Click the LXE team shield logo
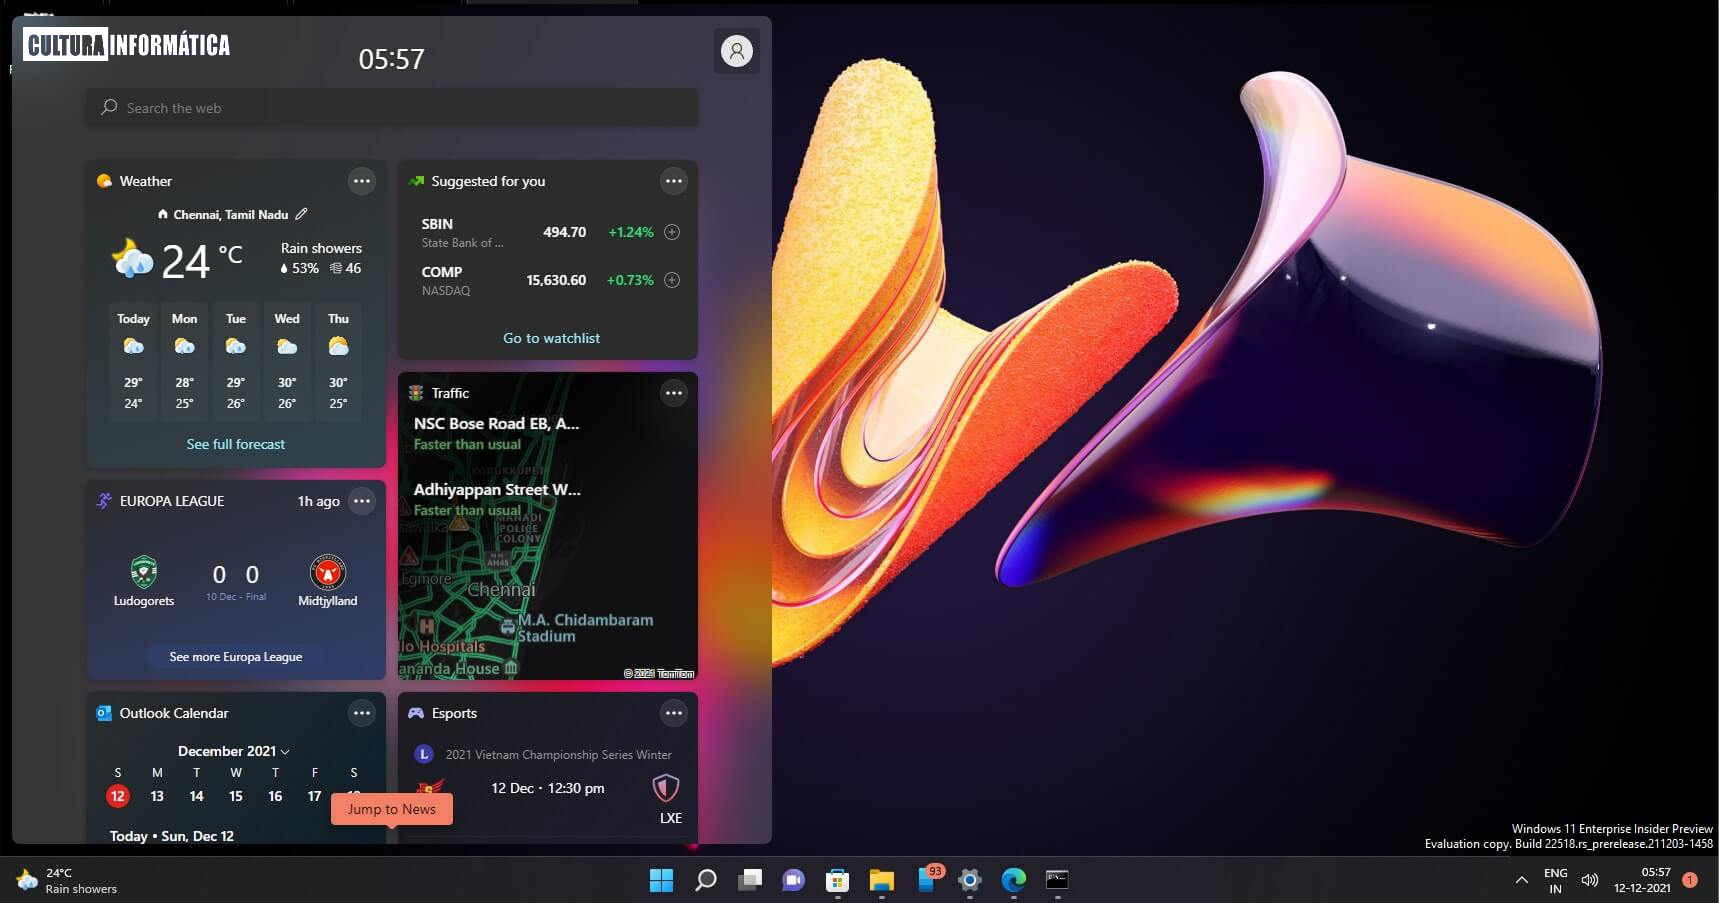 pos(666,788)
